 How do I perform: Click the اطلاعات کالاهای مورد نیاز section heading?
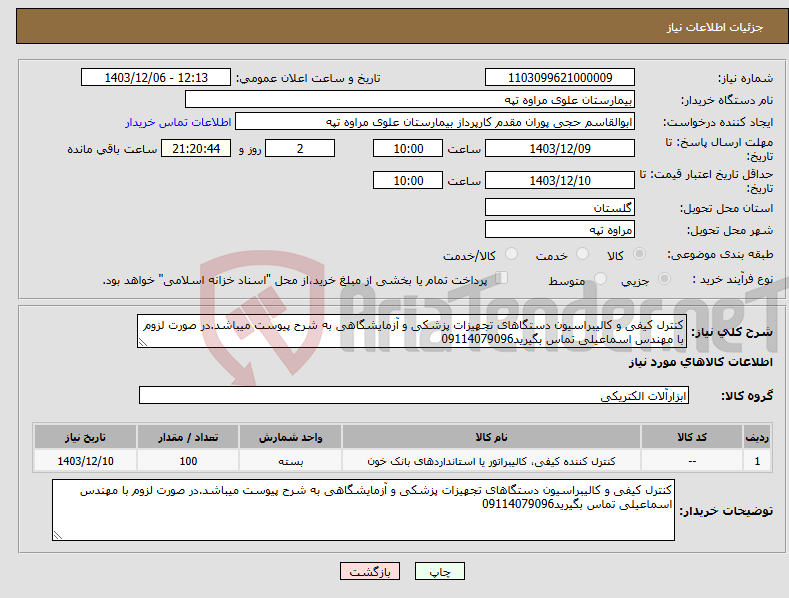tap(700, 362)
